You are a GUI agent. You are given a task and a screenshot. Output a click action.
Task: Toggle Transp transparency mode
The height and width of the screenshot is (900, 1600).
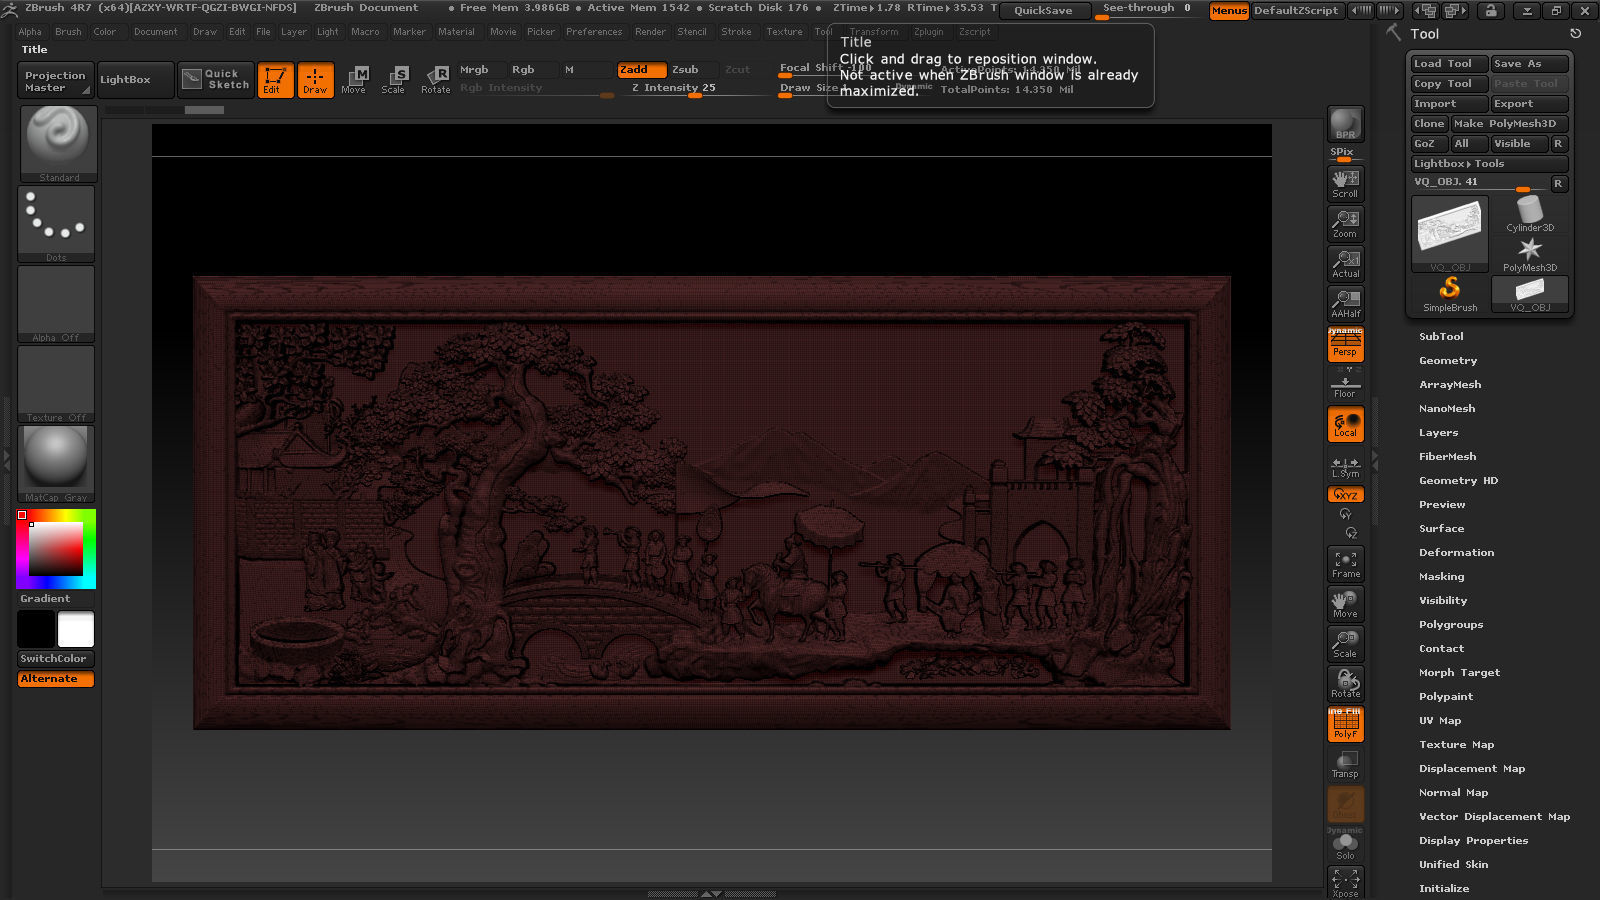pos(1345,764)
